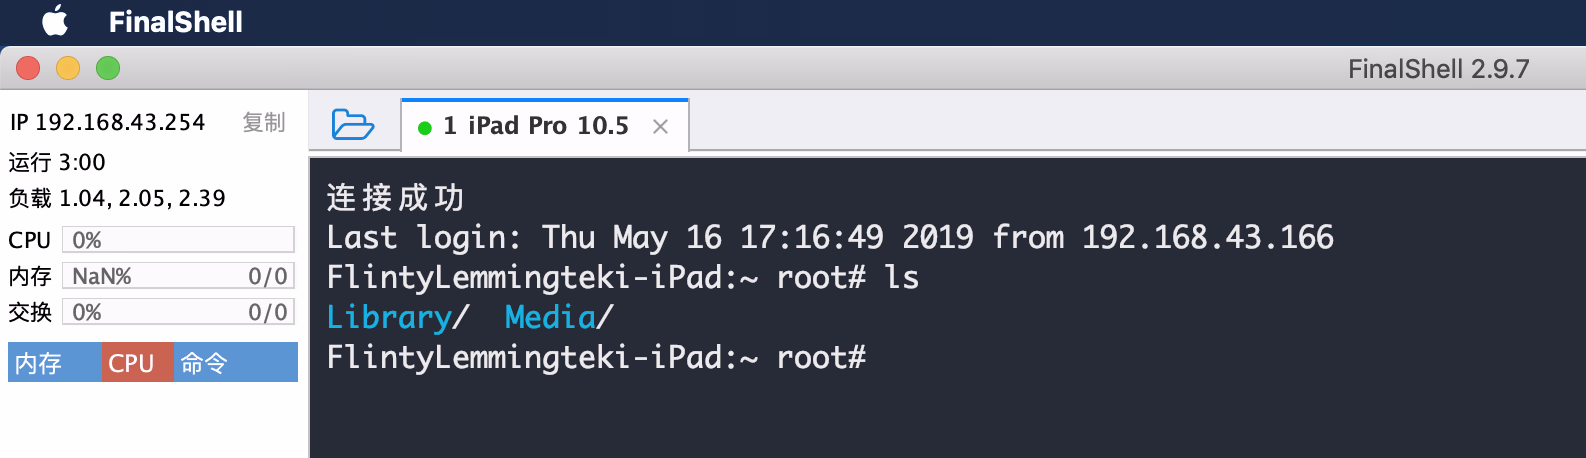
Task: Open the connection manager folder icon
Action: click(x=352, y=125)
